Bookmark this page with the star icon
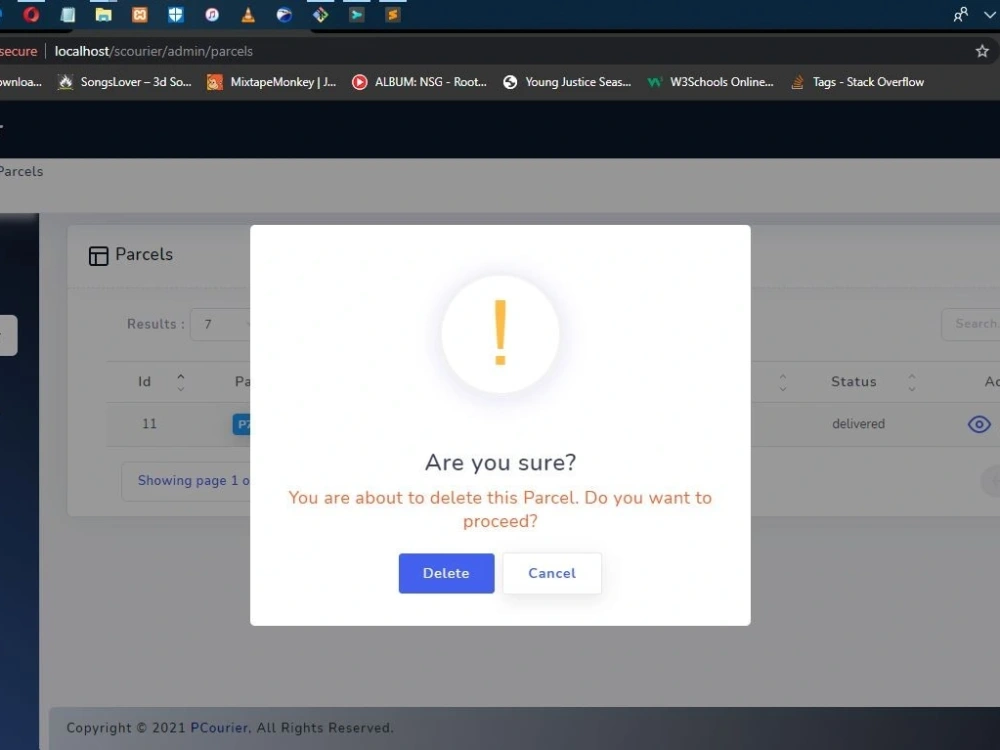The height and width of the screenshot is (750, 1000). coord(982,51)
